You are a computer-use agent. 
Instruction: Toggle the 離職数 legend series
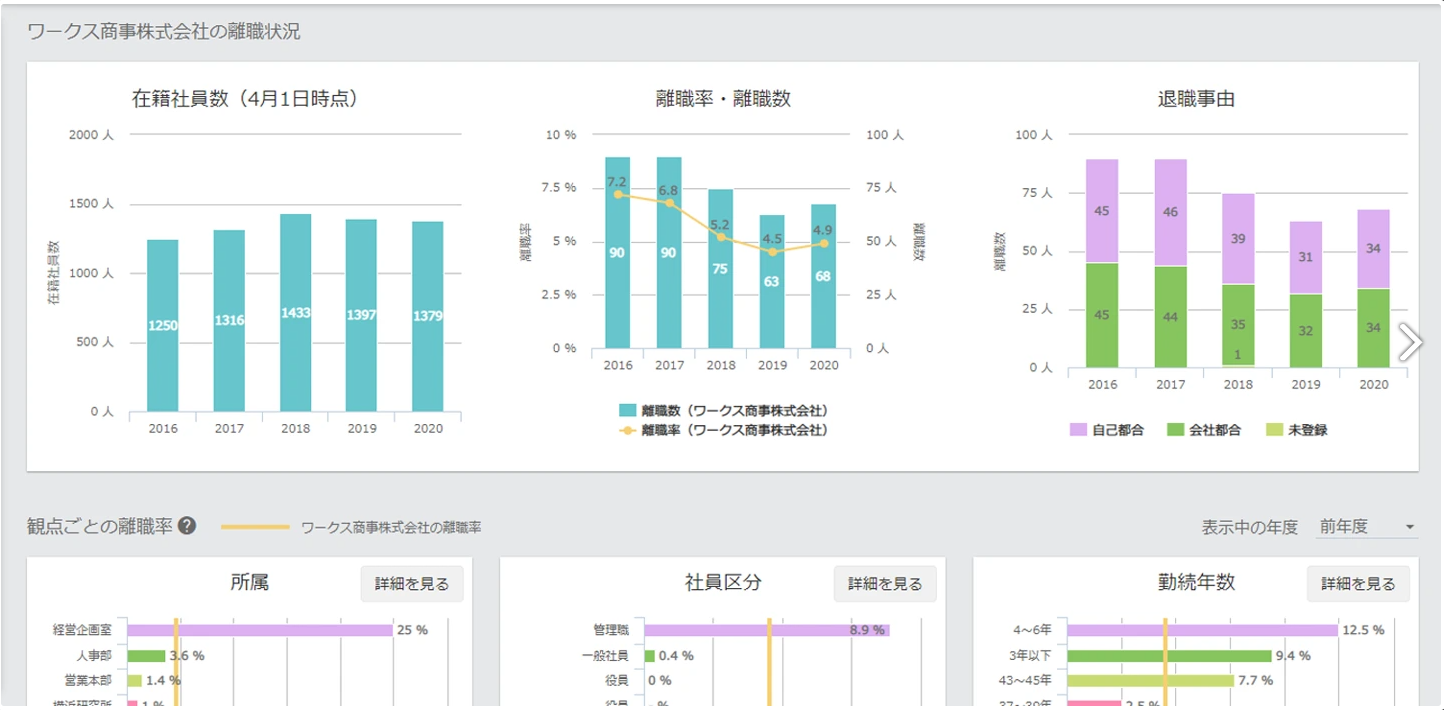(724, 410)
